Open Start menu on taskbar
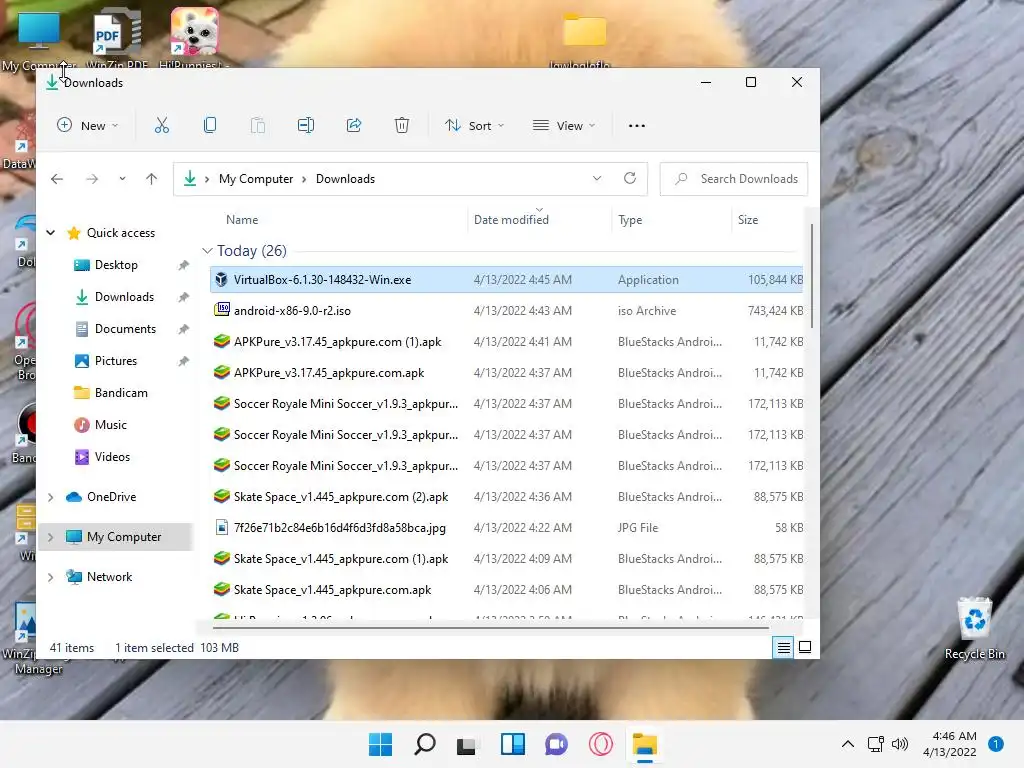This screenshot has height=768, width=1024. pyautogui.click(x=380, y=744)
